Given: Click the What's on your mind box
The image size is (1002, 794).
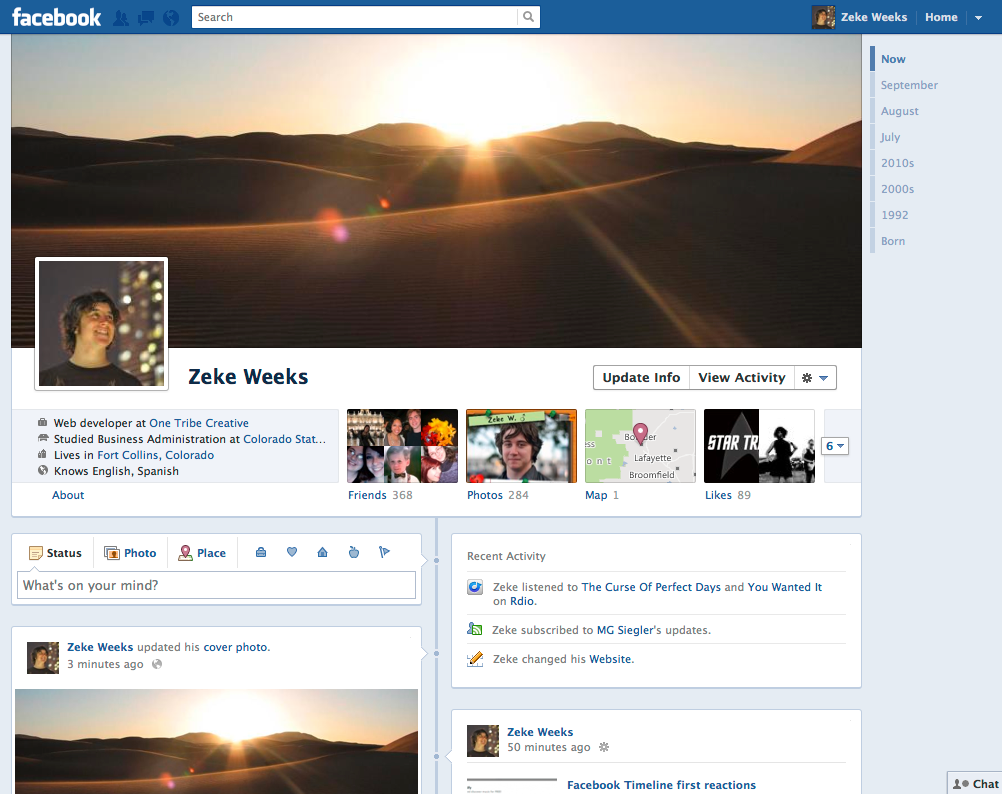Looking at the screenshot, I should (216, 585).
